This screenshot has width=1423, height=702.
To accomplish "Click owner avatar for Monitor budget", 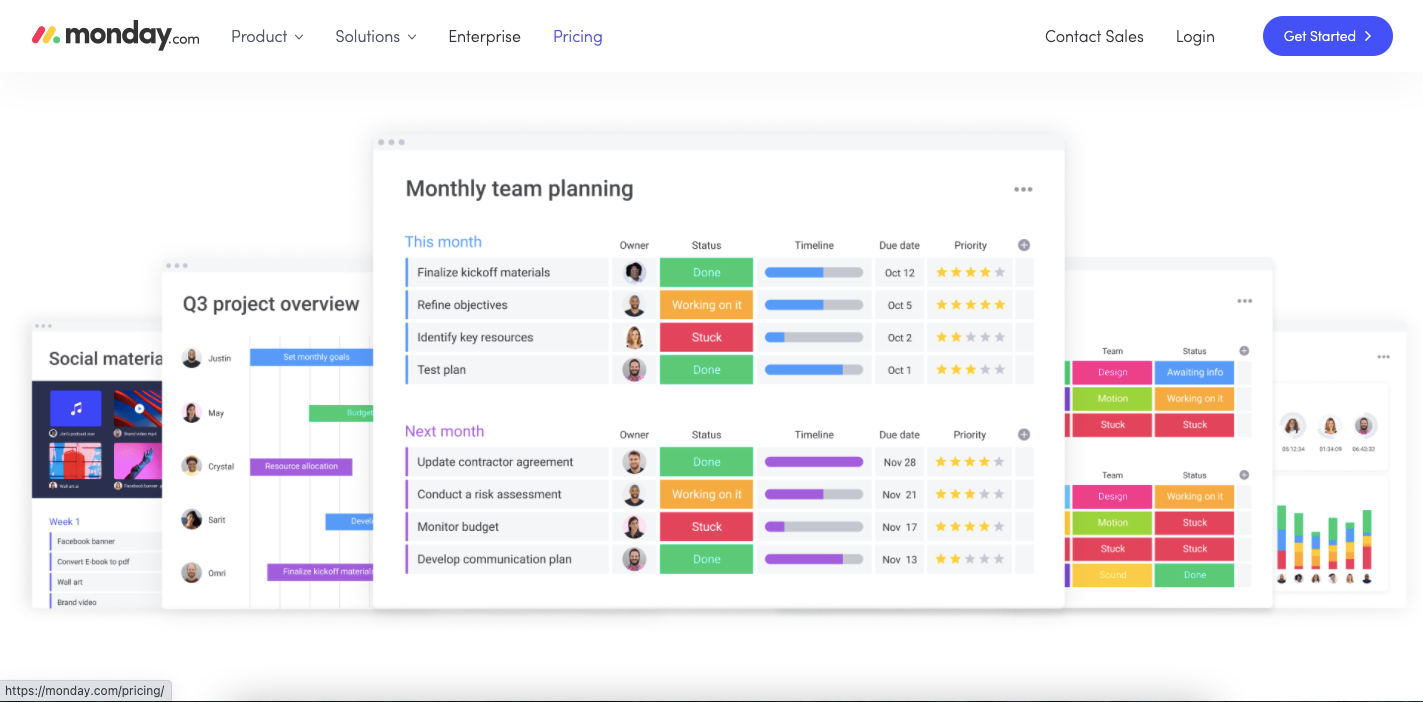I will pos(634,527).
